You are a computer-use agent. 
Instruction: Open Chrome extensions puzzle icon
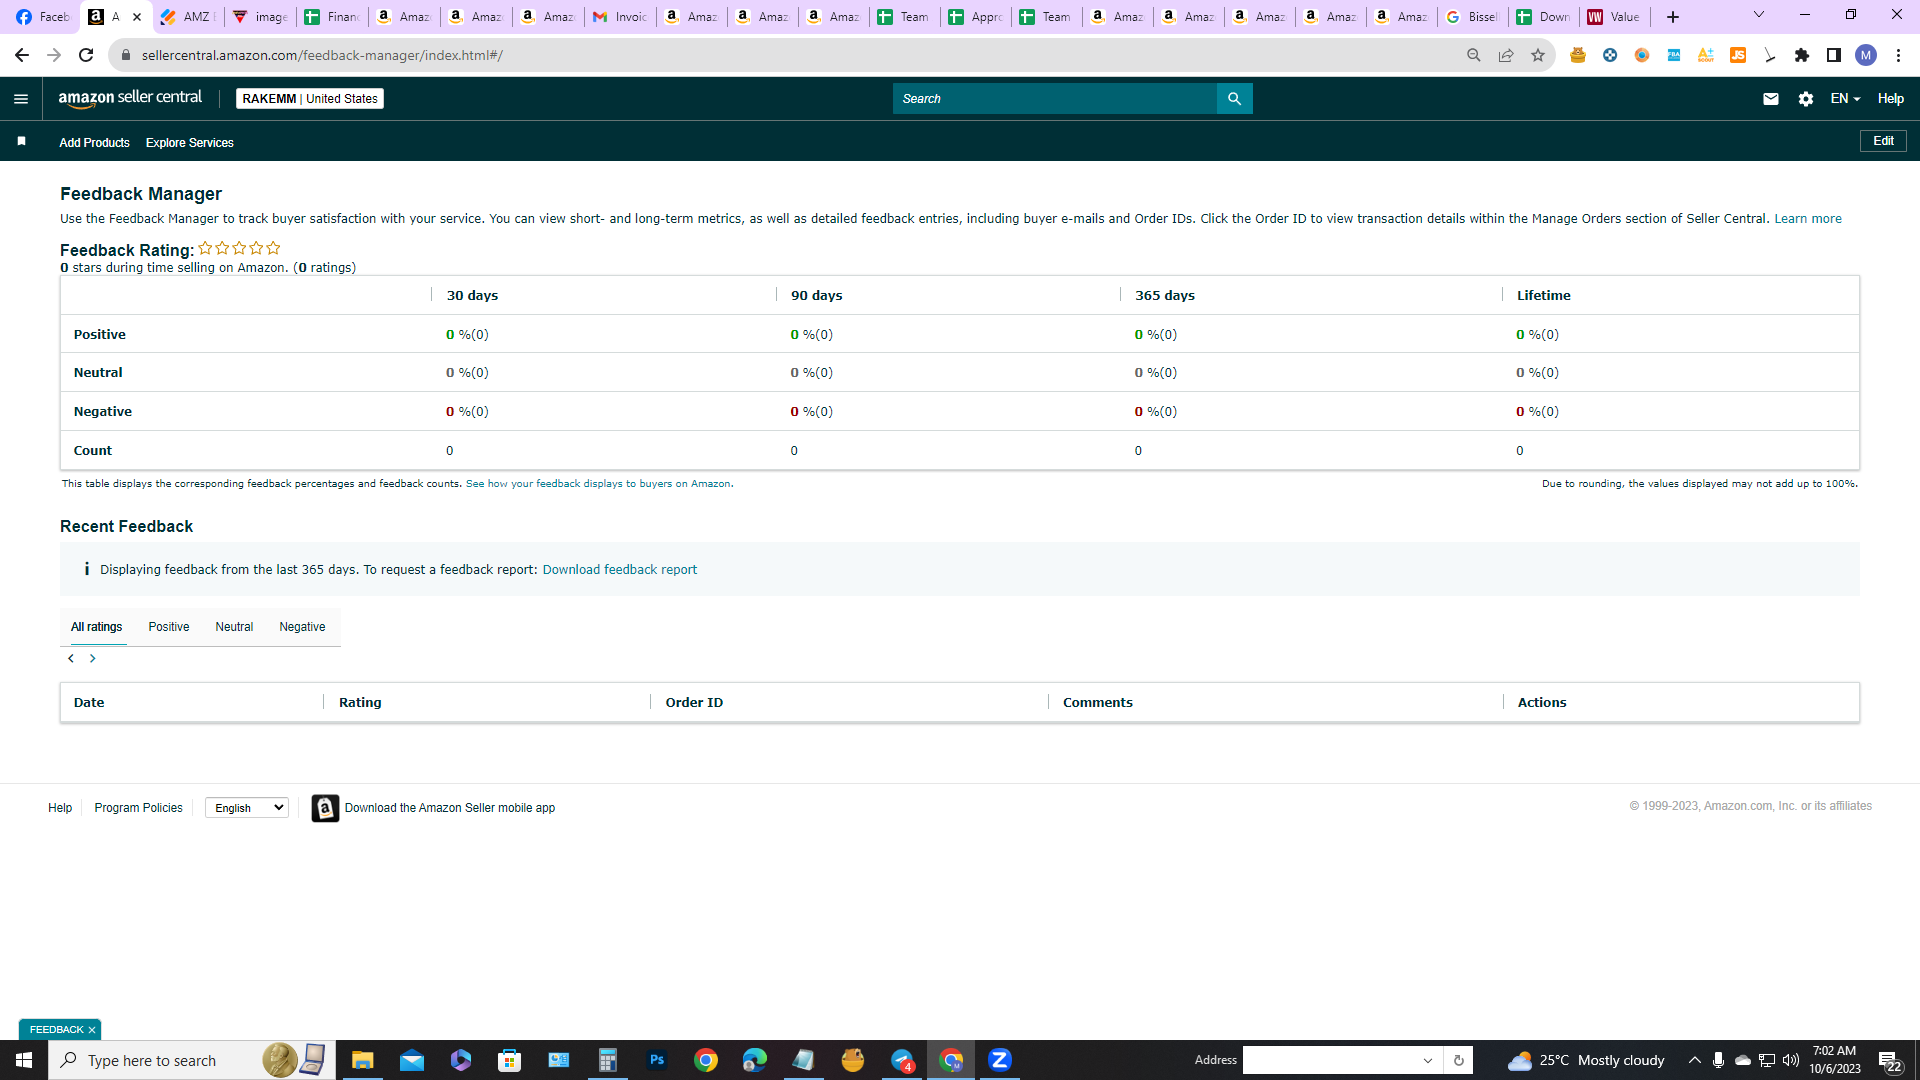[x=1802, y=55]
